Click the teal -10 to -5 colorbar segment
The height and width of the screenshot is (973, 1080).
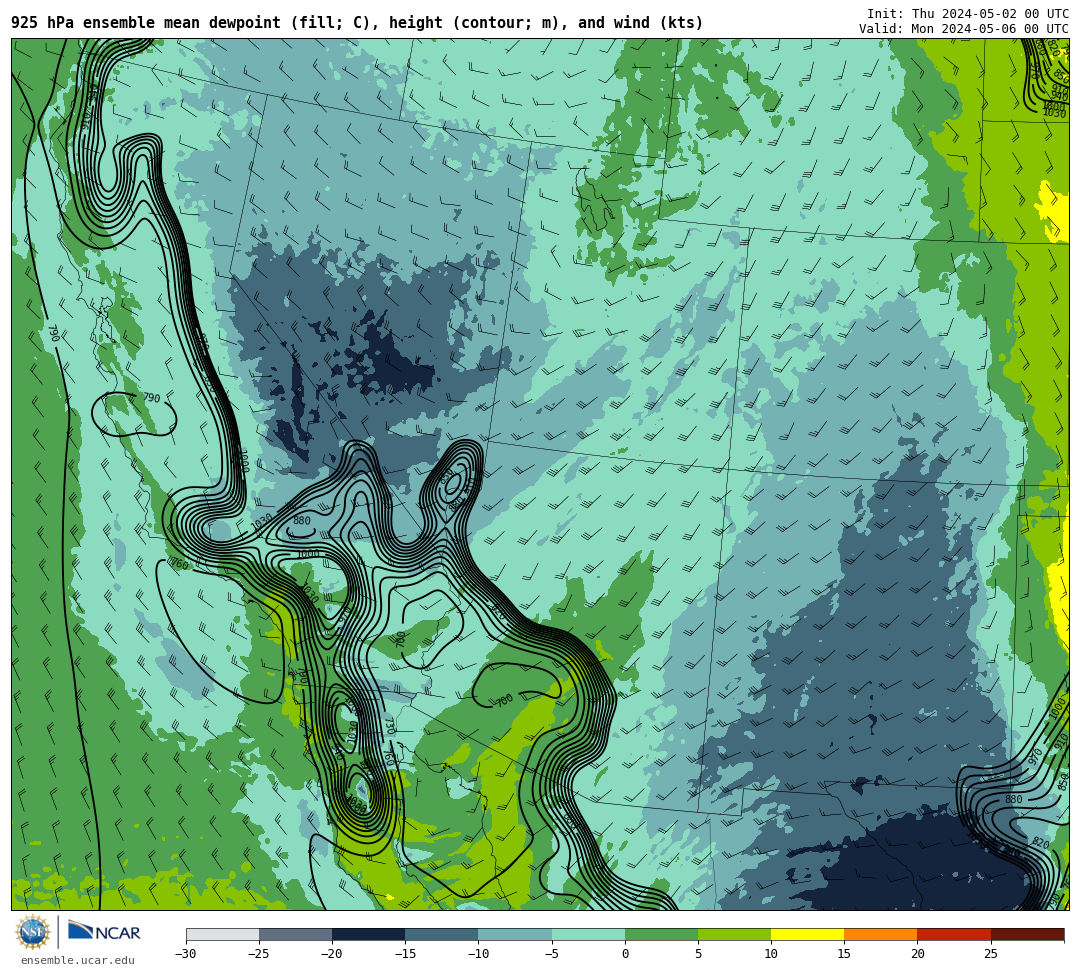point(515,934)
